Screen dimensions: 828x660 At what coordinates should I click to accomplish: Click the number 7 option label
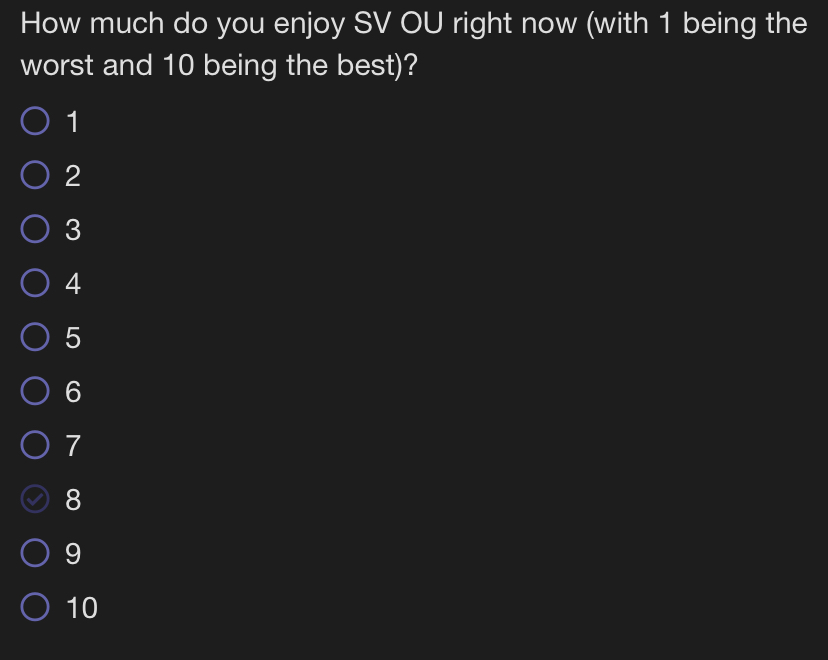(x=73, y=446)
